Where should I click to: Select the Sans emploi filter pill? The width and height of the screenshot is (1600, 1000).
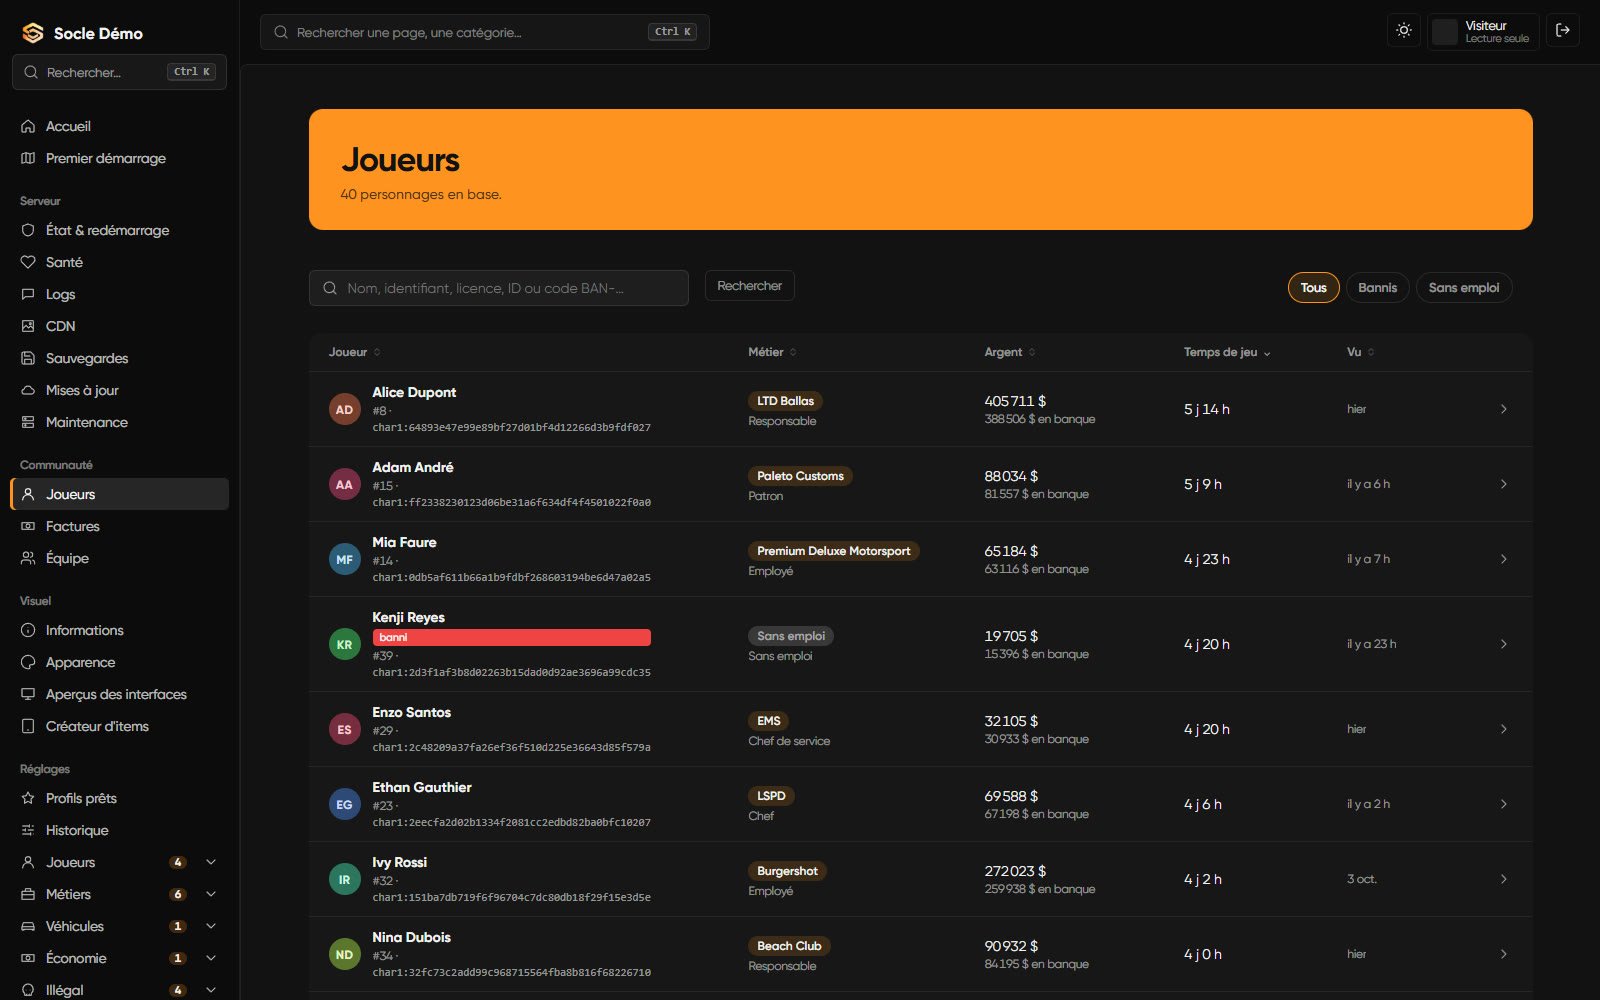pyautogui.click(x=1464, y=288)
